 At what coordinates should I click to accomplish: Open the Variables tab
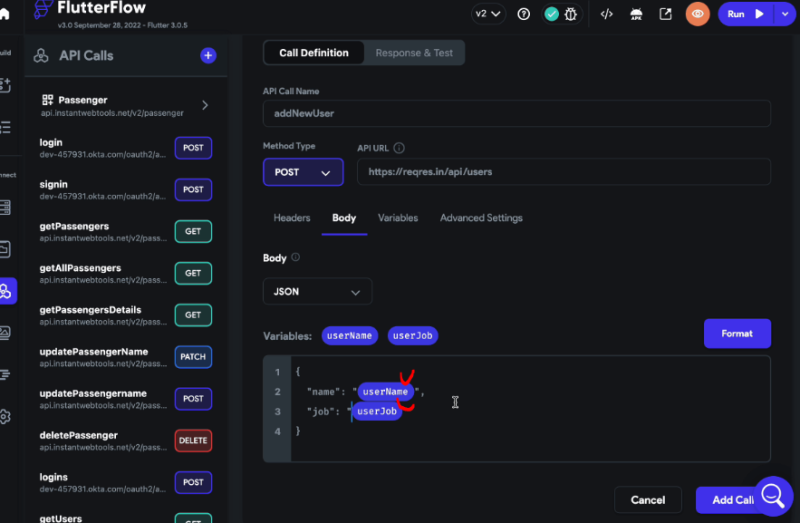(398, 218)
